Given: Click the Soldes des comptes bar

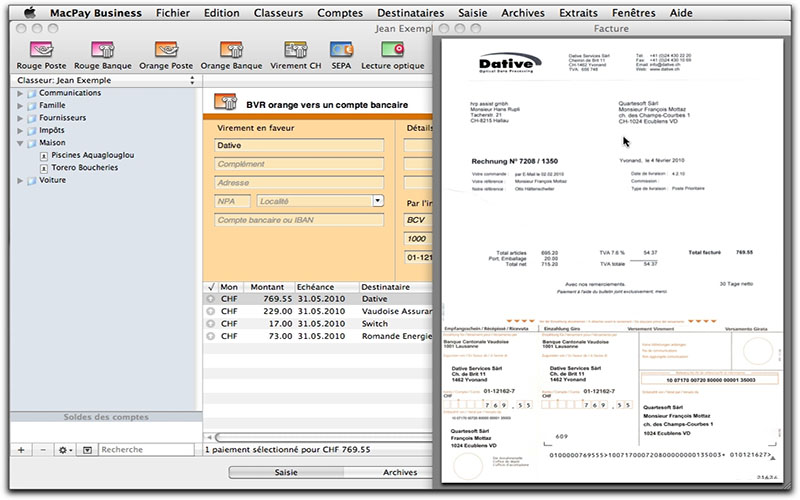Looking at the screenshot, I should point(106,417).
